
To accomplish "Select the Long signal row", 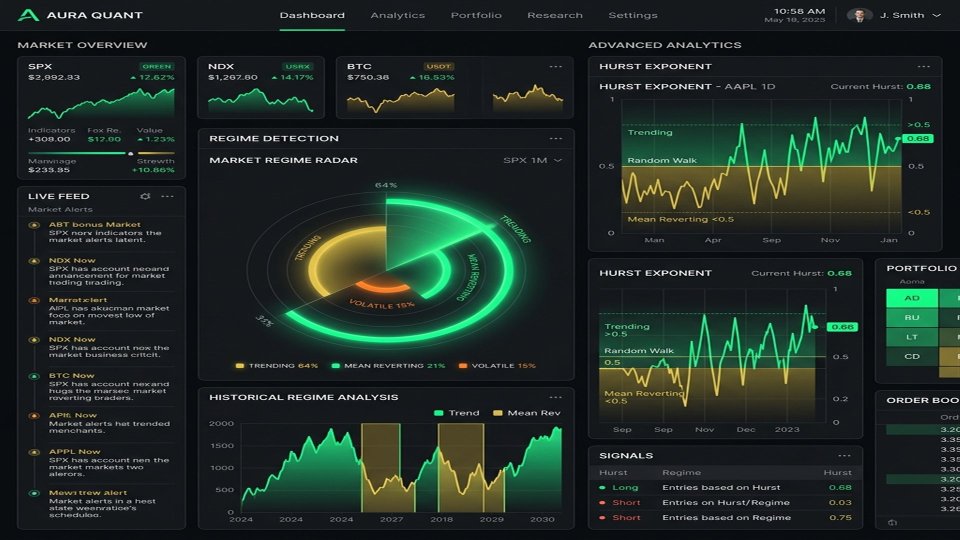I will coord(726,487).
